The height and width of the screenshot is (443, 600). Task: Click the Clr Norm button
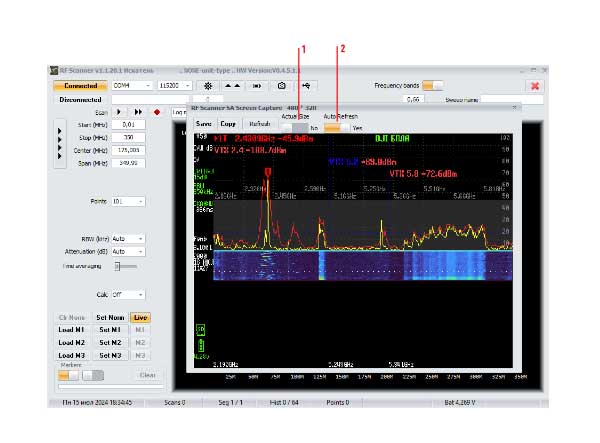click(72, 318)
